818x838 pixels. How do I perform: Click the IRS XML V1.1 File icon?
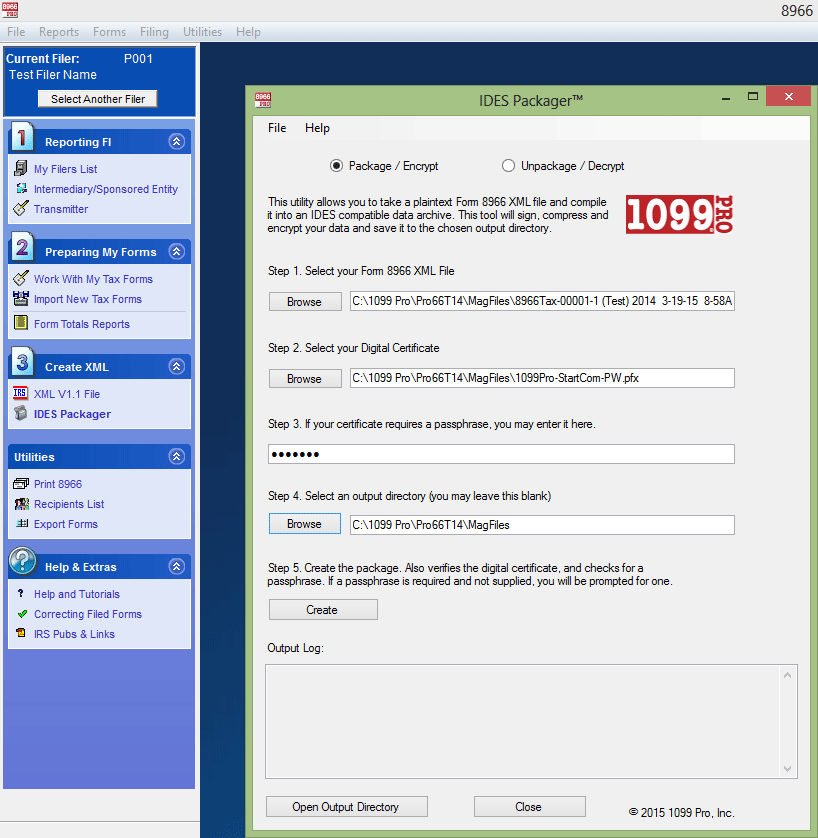(20, 393)
